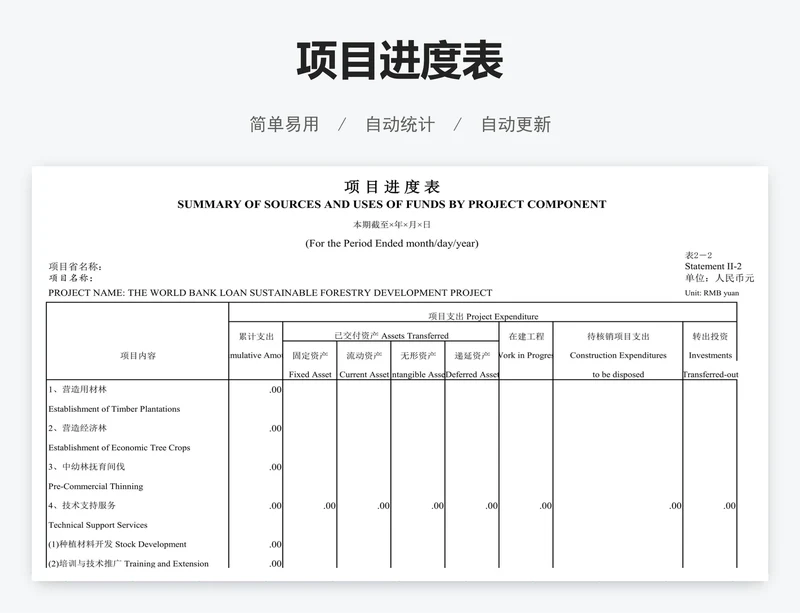The image size is (800, 613).
Task: Click the row (1)种植材料开发 Stock Development
Action: point(117,544)
